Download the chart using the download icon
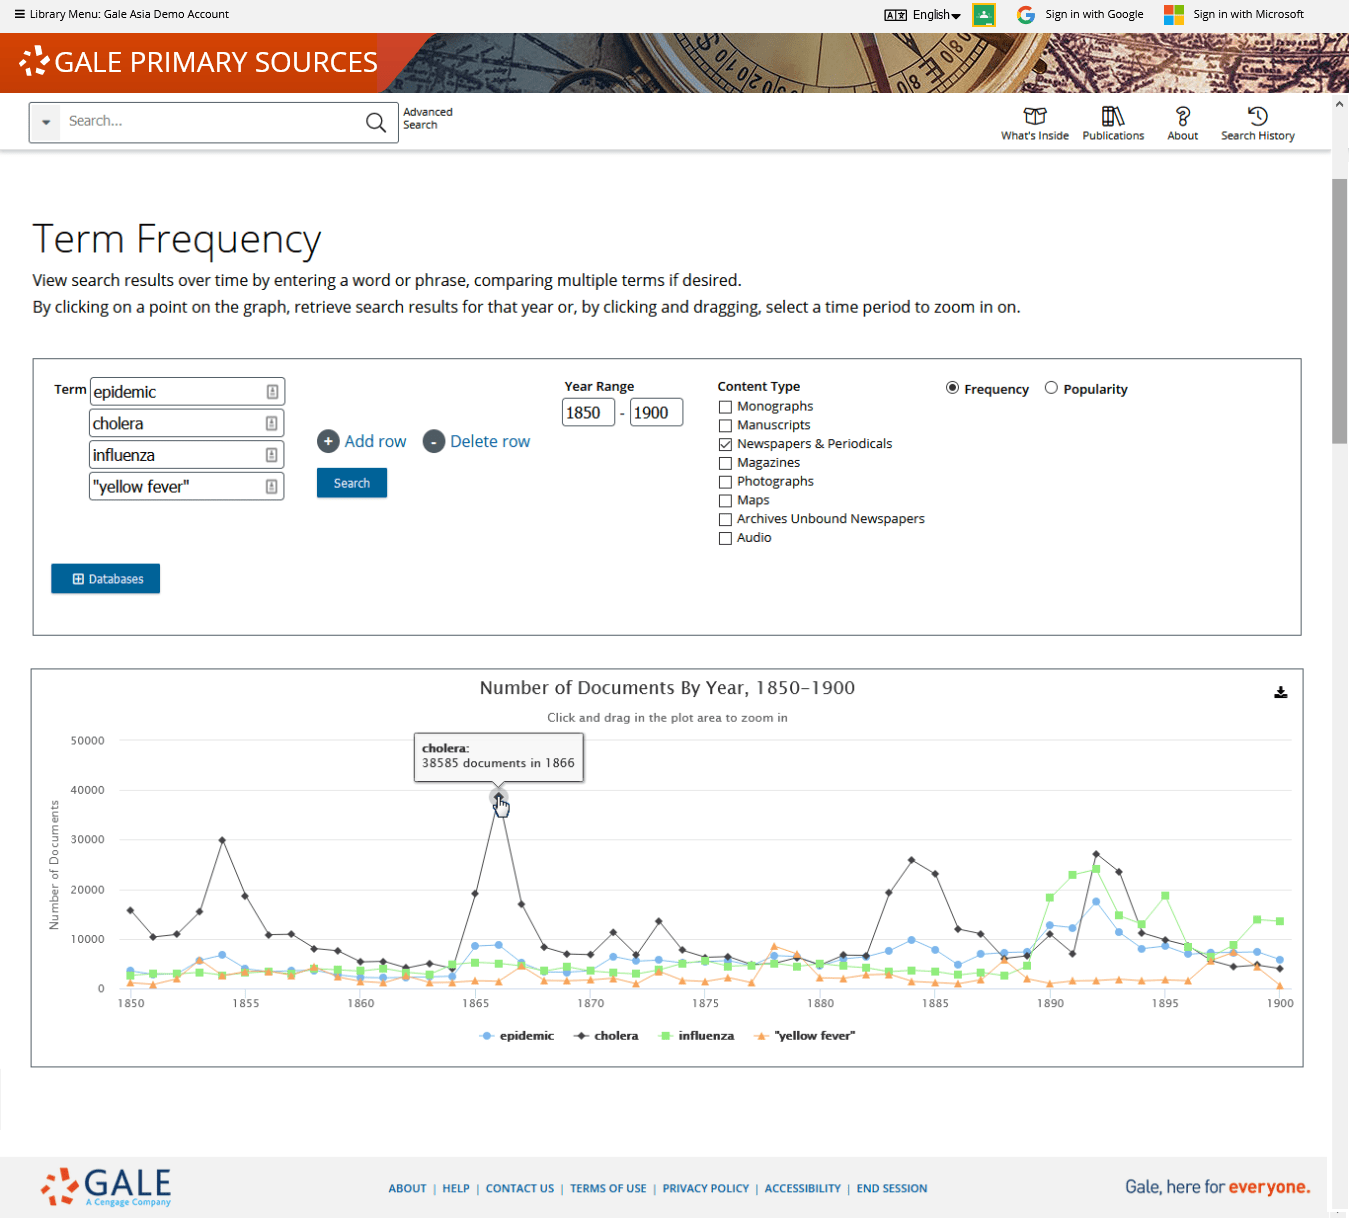Screen dimensions: 1349x1225 pos(1281,692)
